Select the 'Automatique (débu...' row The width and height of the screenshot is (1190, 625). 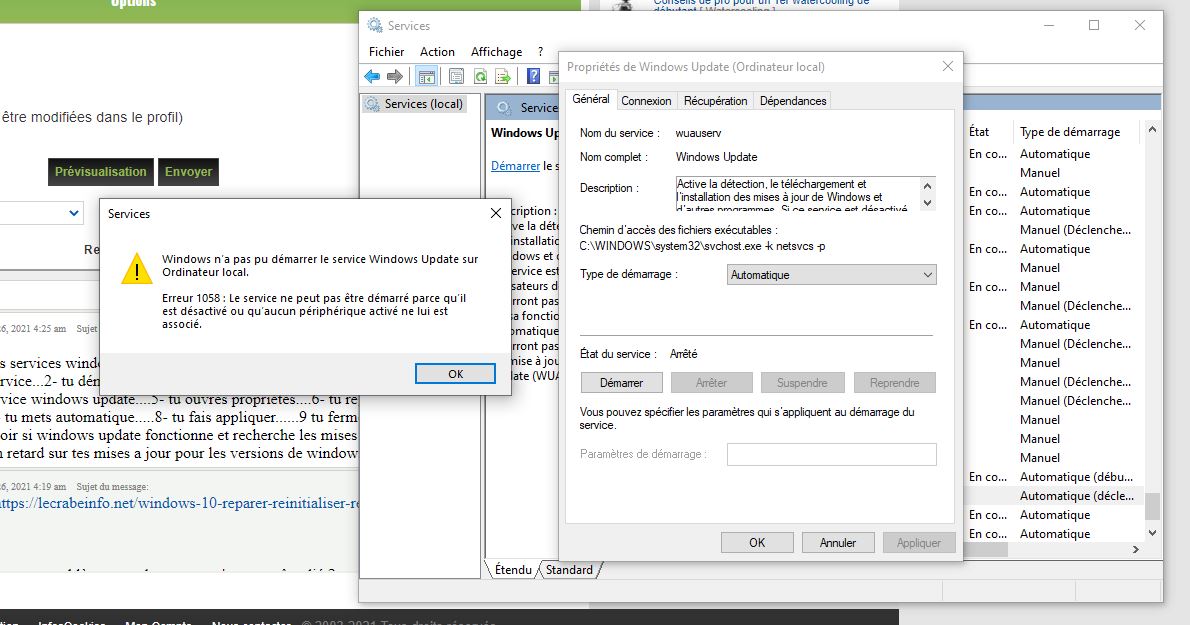[x=1055, y=477]
